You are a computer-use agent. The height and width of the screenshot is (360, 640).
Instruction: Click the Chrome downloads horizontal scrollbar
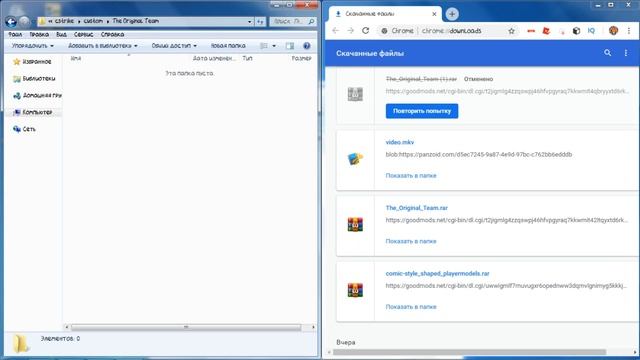[469, 352]
